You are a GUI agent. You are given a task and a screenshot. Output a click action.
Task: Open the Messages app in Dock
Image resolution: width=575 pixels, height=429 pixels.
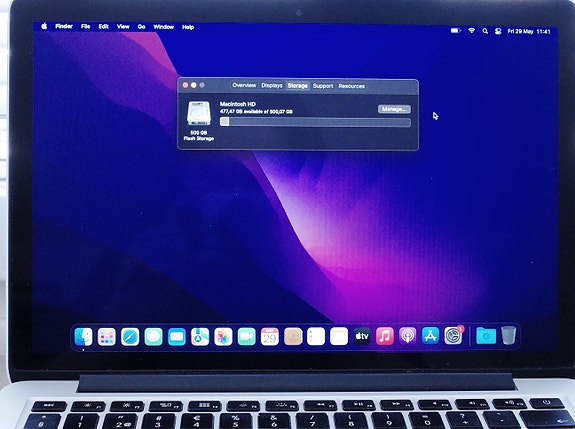[x=153, y=337]
